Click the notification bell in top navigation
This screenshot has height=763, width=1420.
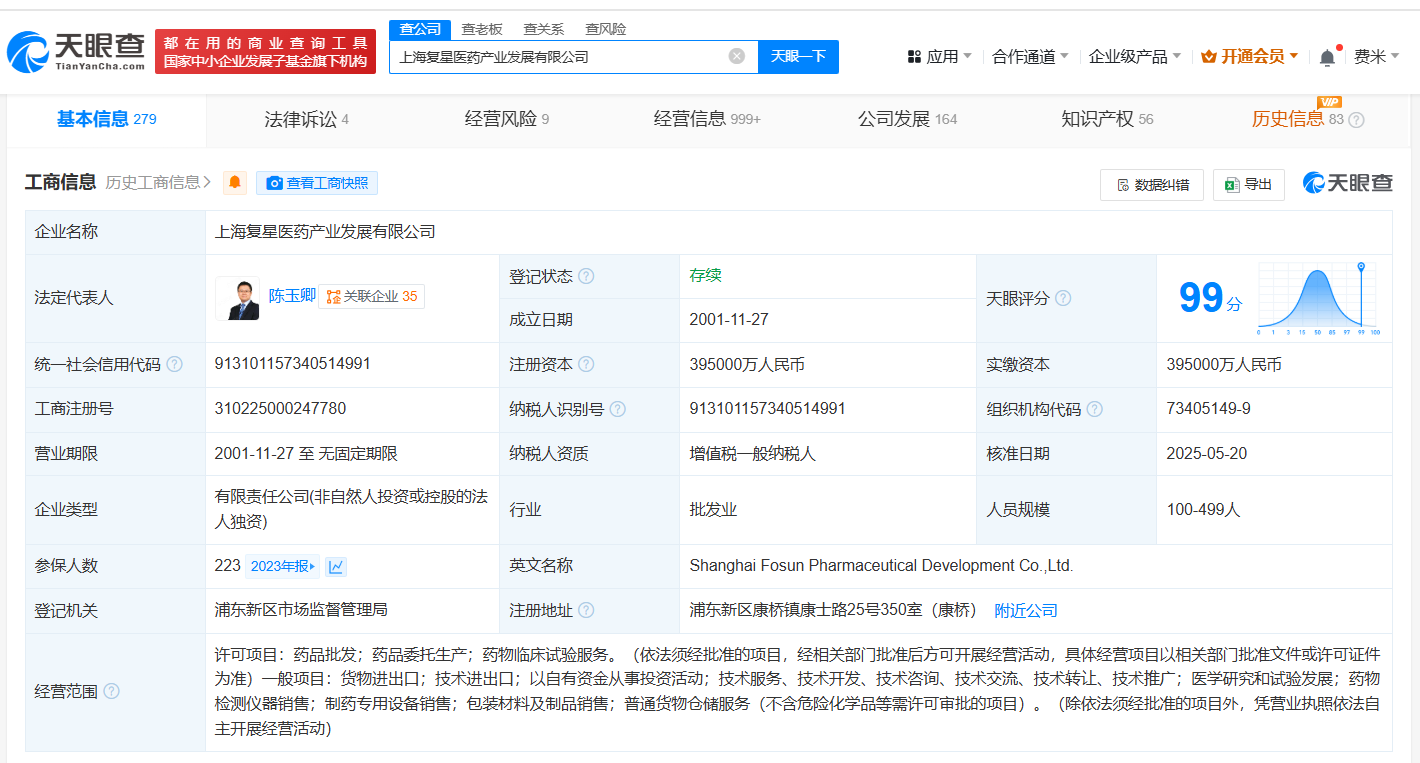click(x=1327, y=56)
